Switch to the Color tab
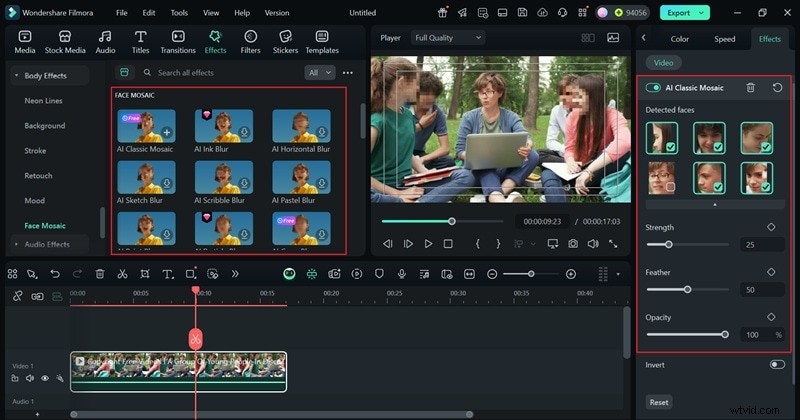This screenshot has width=800, height=420. [680, 39]
